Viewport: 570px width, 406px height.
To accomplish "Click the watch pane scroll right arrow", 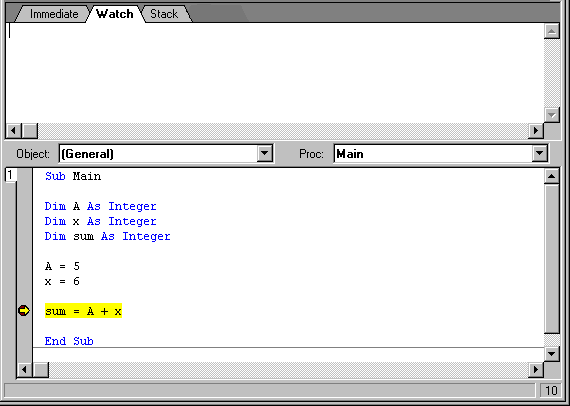I will pyautogui.click(x=536, y=130).
